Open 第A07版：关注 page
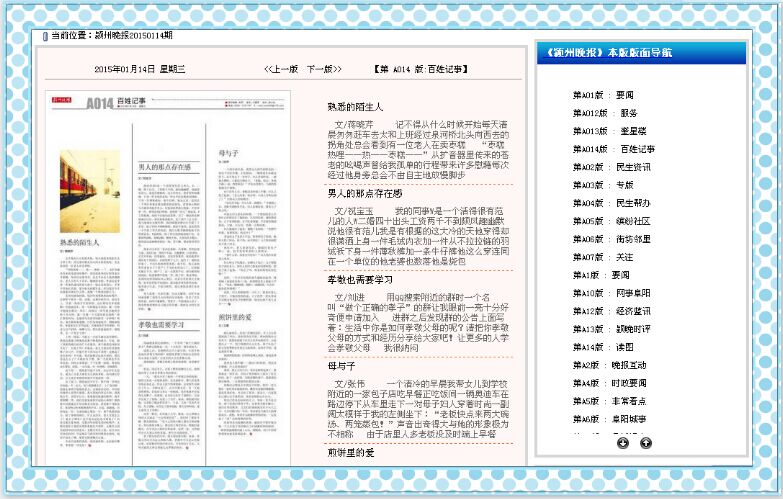Viewport: 783px width, 499px height. click(602, 256)
